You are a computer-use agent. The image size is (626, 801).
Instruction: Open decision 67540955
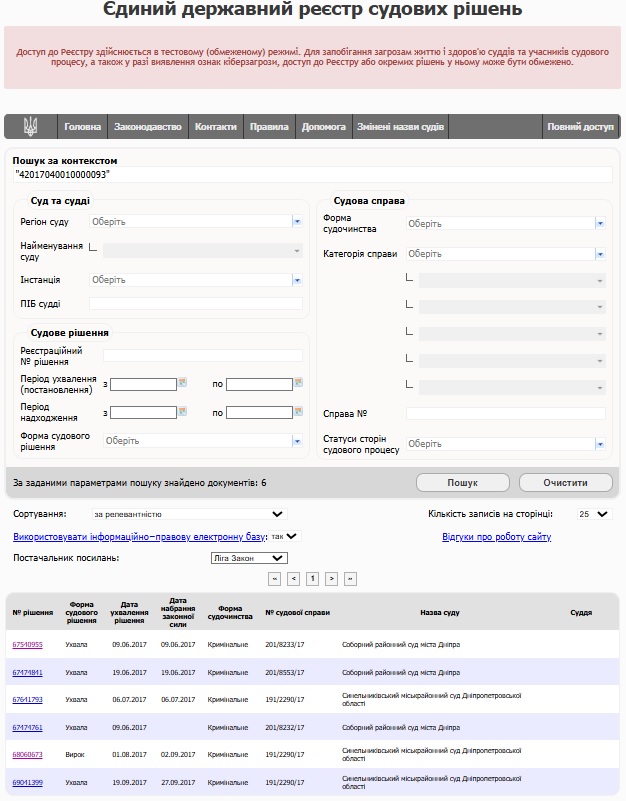28,645
